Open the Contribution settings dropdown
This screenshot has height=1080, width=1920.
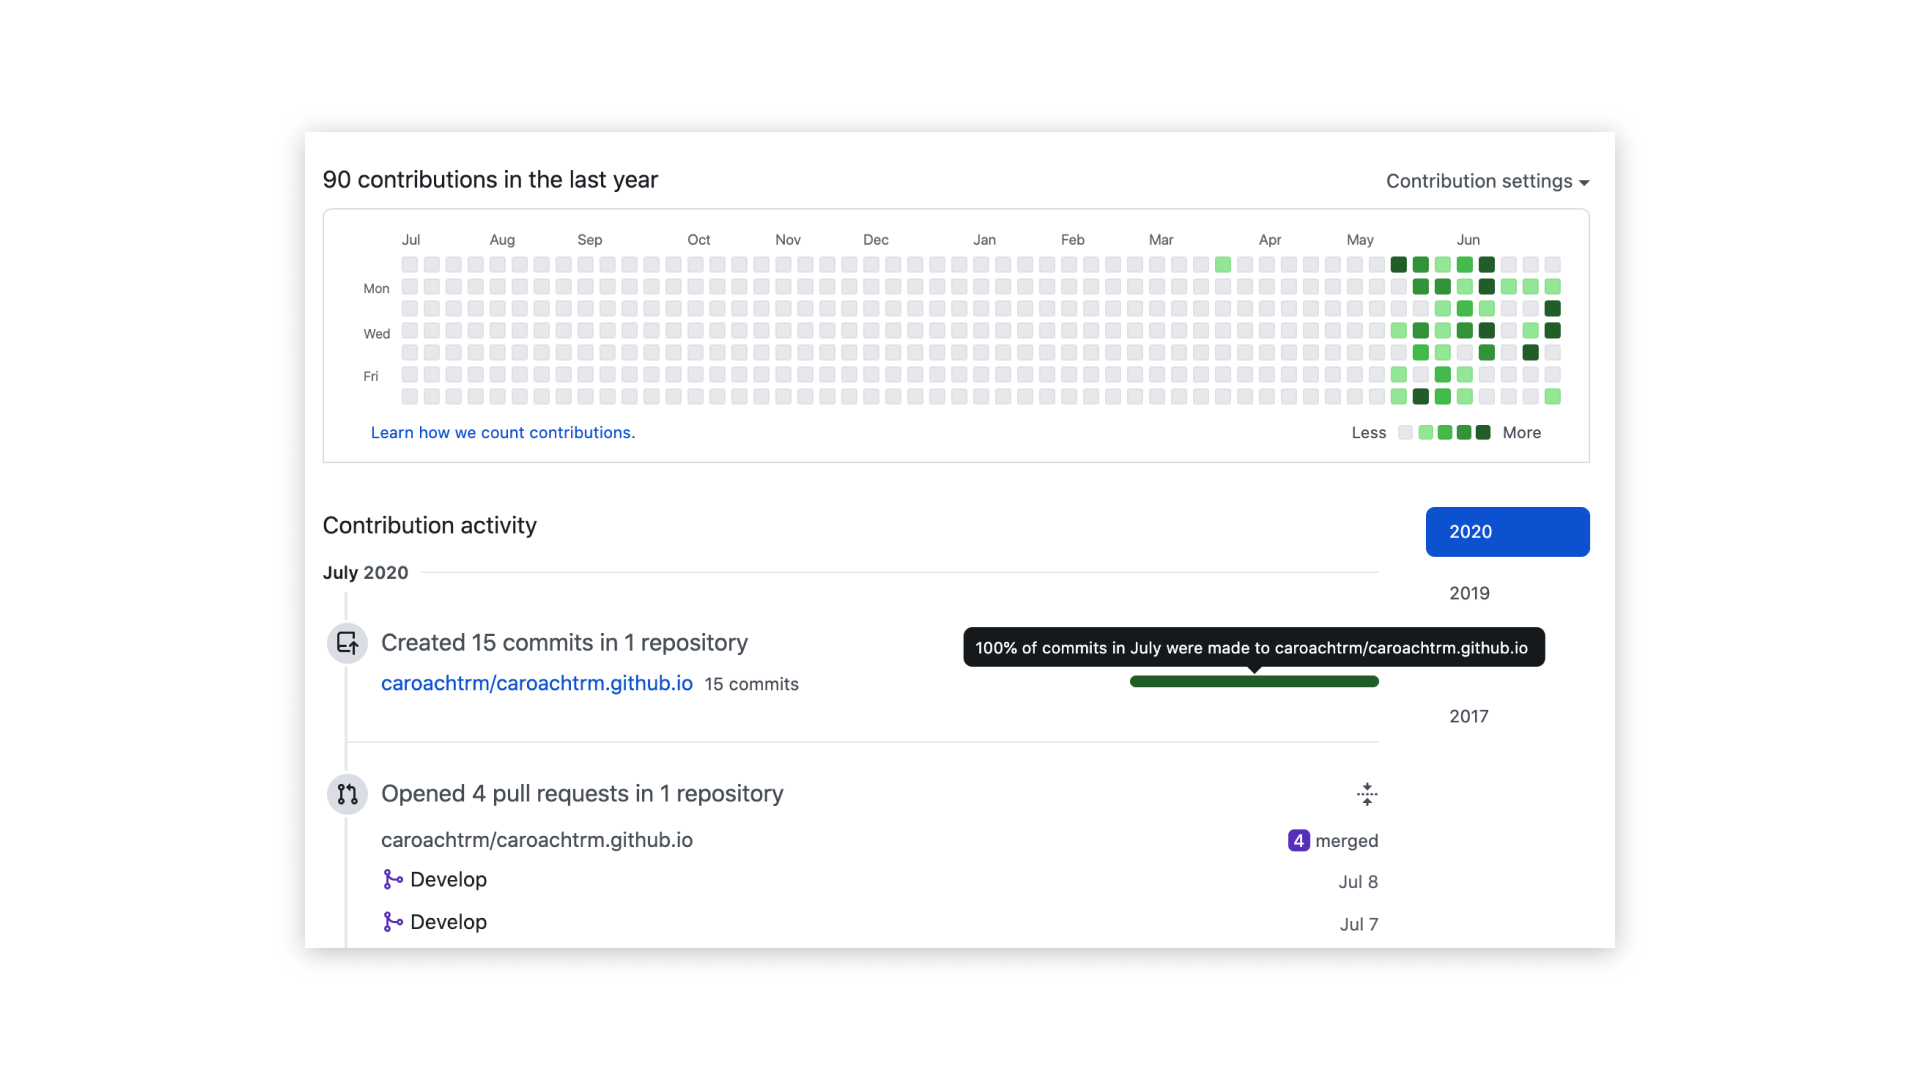point(1479,181)
